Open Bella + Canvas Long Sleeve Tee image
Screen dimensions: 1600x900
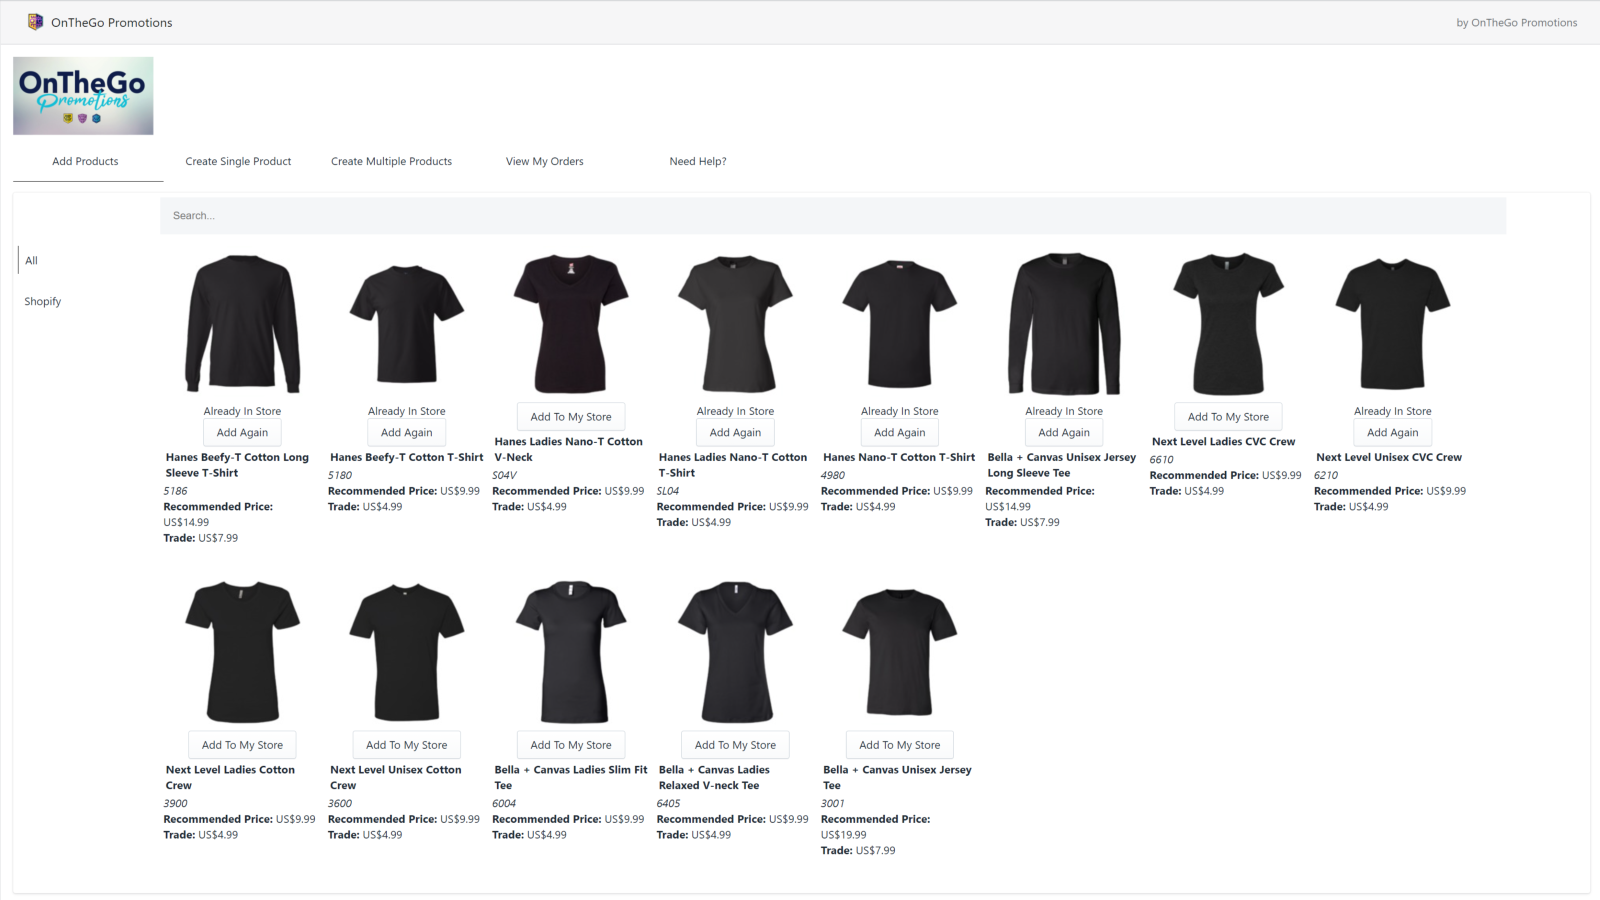(1064, 324)
